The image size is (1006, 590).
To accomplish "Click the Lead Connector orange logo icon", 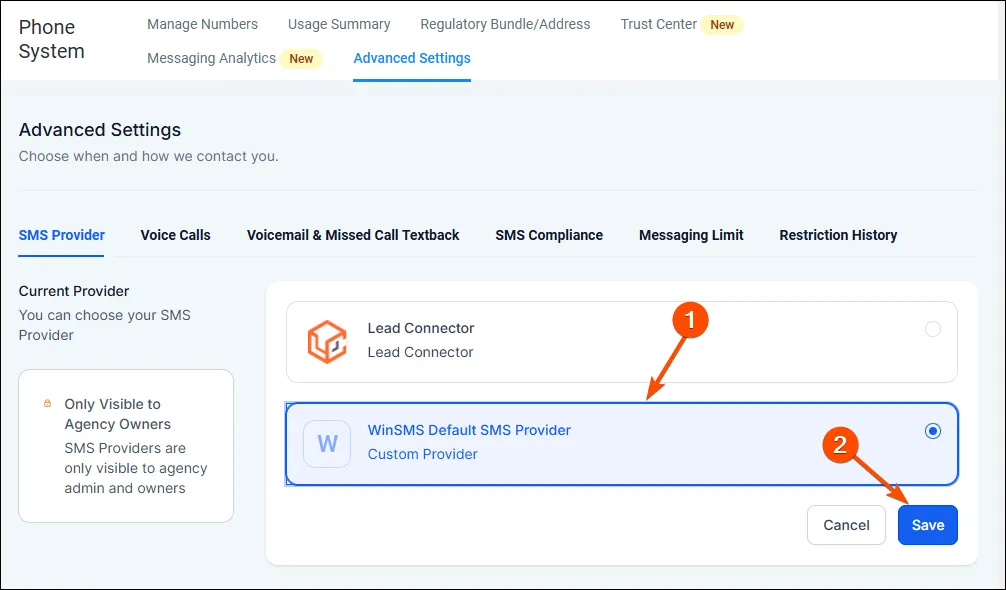I will pos(327,342).
